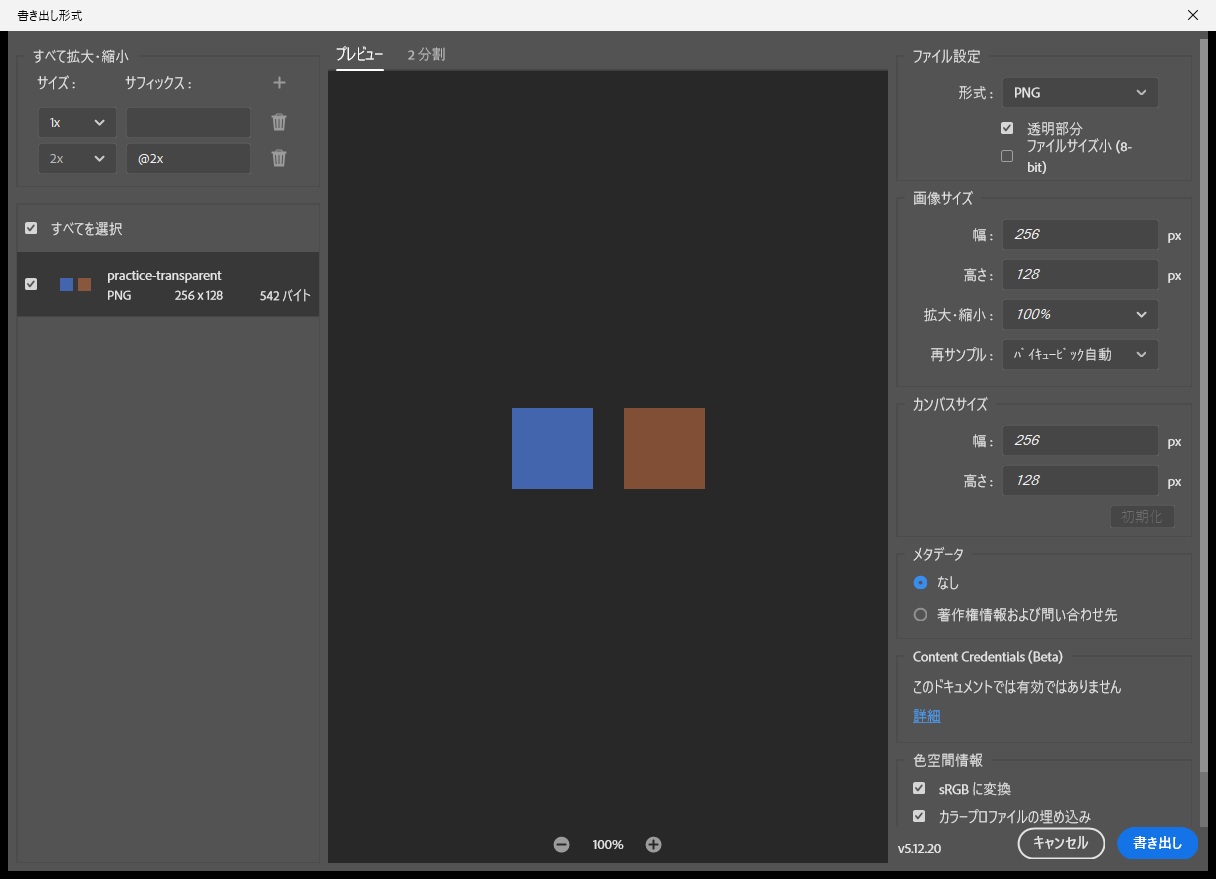
Task: Click 書き出し export button
Action: pos(1157,843)
